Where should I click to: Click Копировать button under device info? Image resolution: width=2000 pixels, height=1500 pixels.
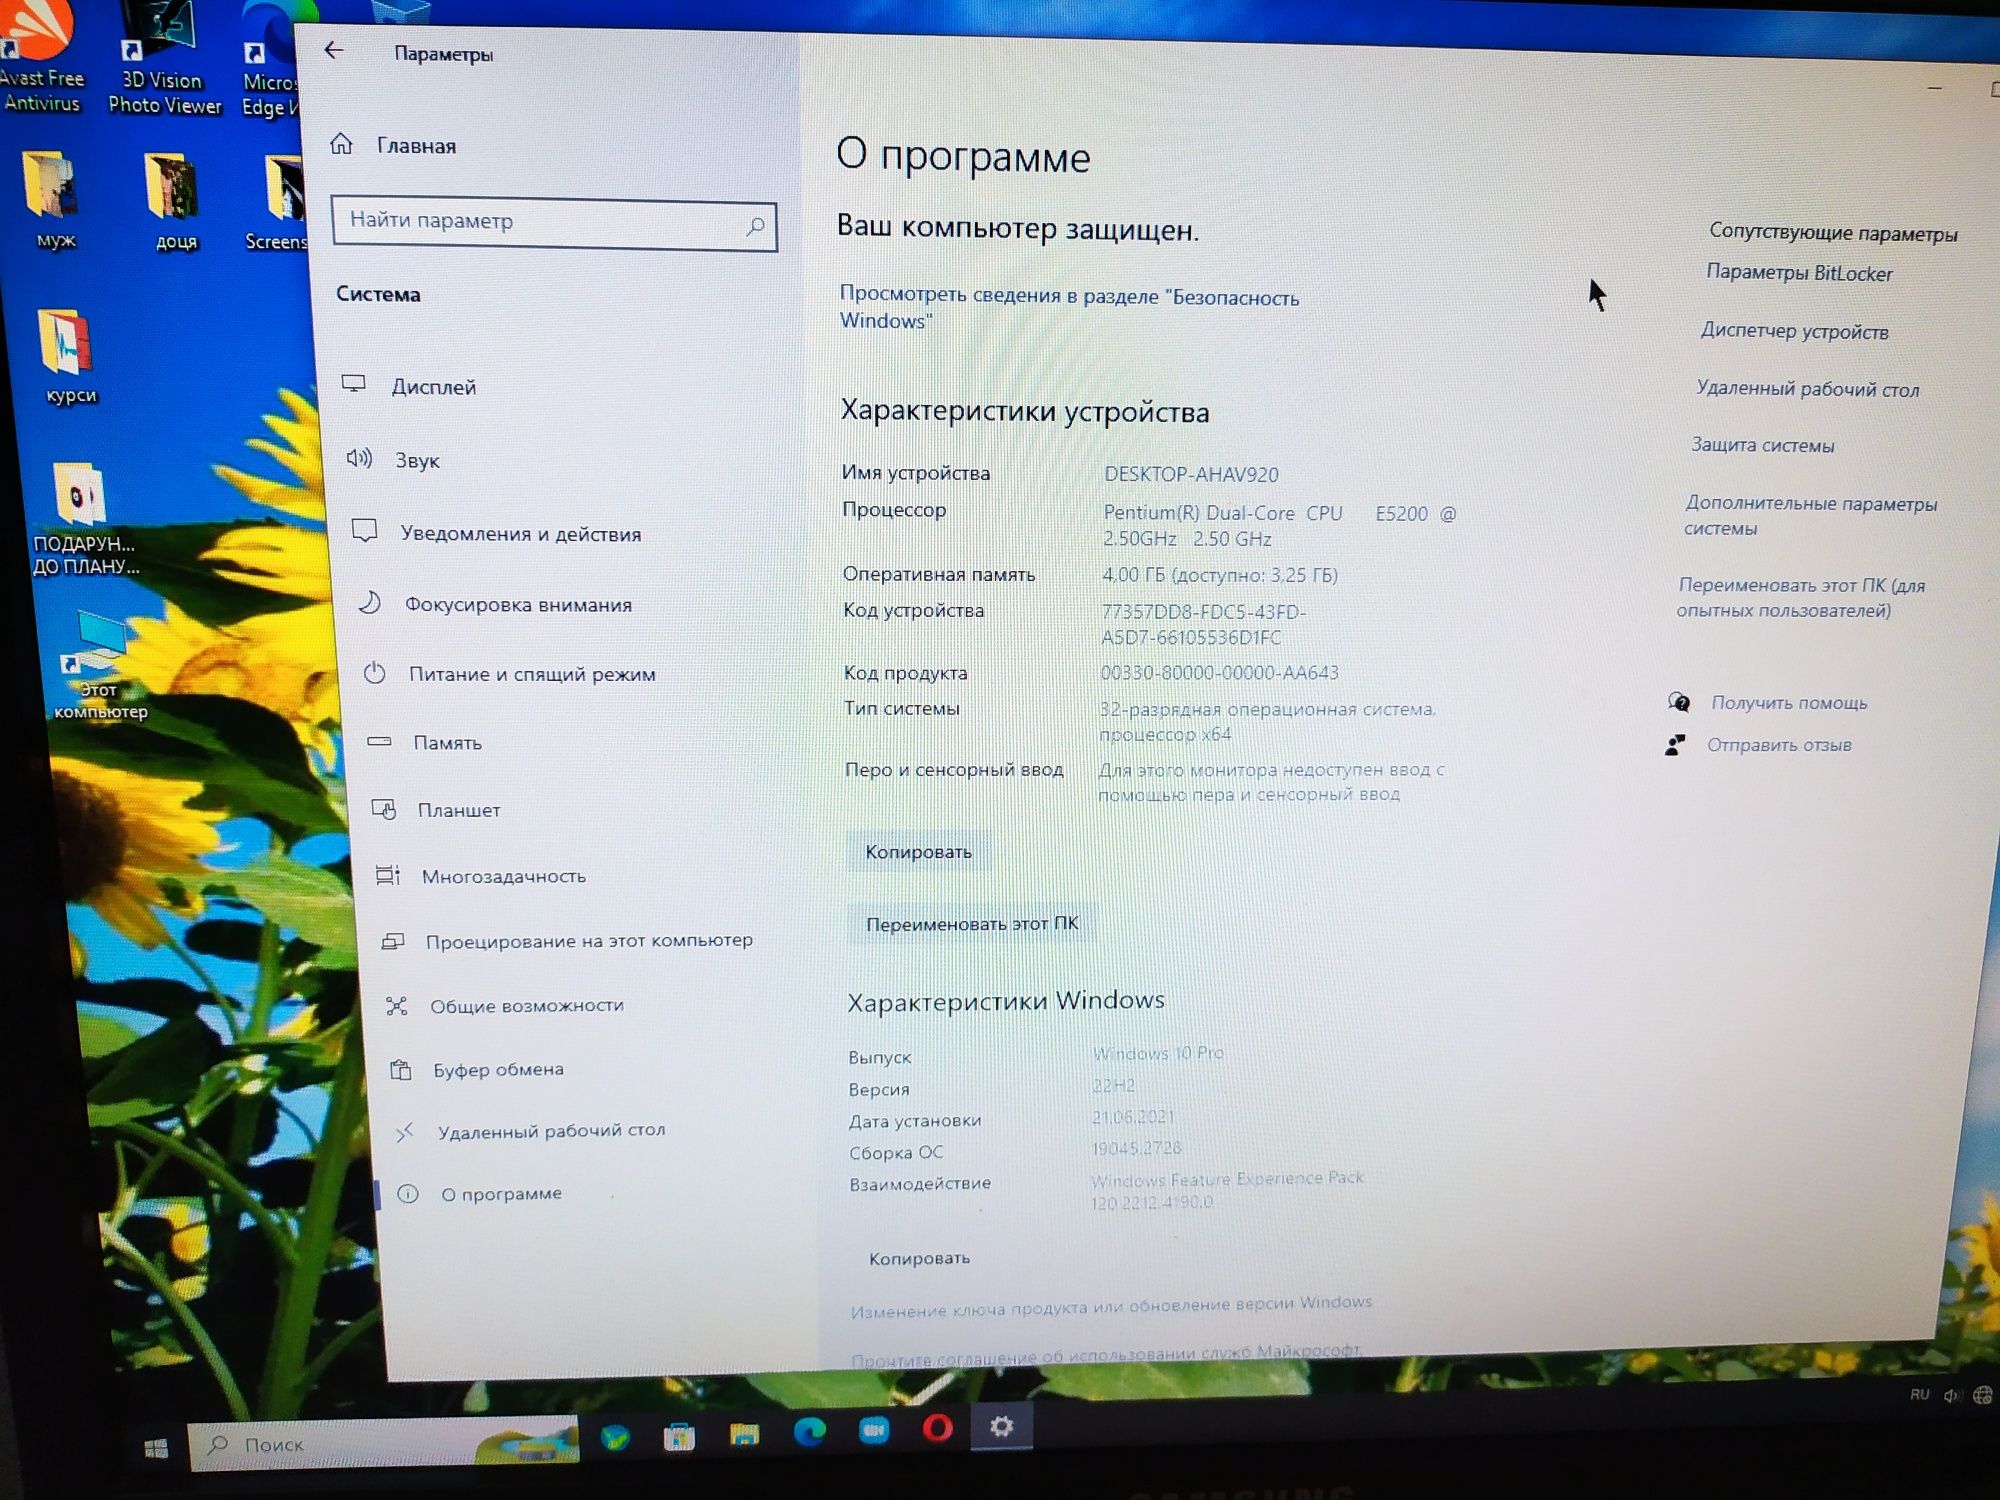(x=920, y=851)
